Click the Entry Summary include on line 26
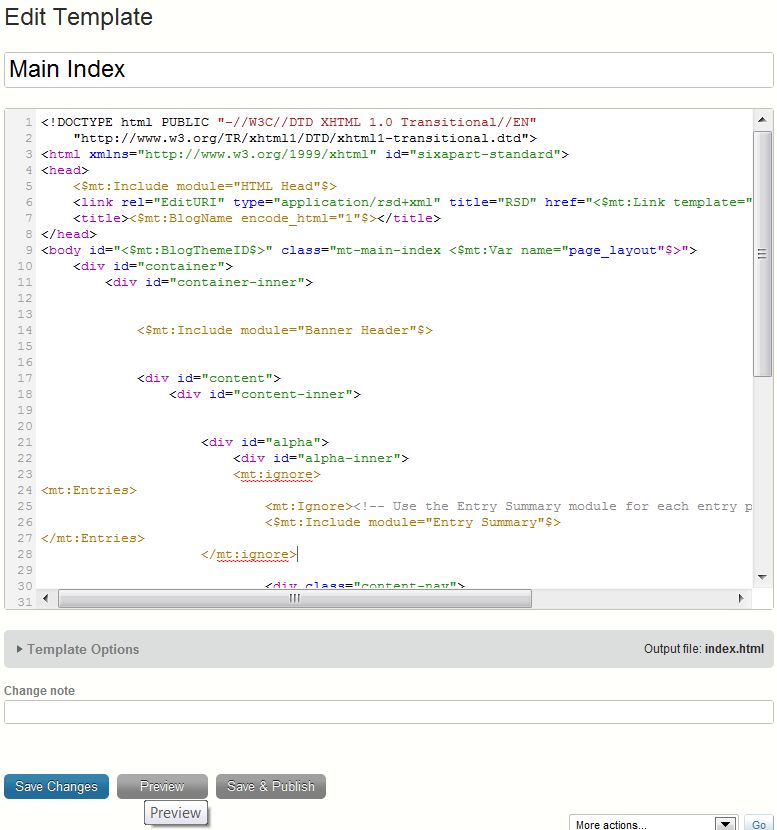 413,522
